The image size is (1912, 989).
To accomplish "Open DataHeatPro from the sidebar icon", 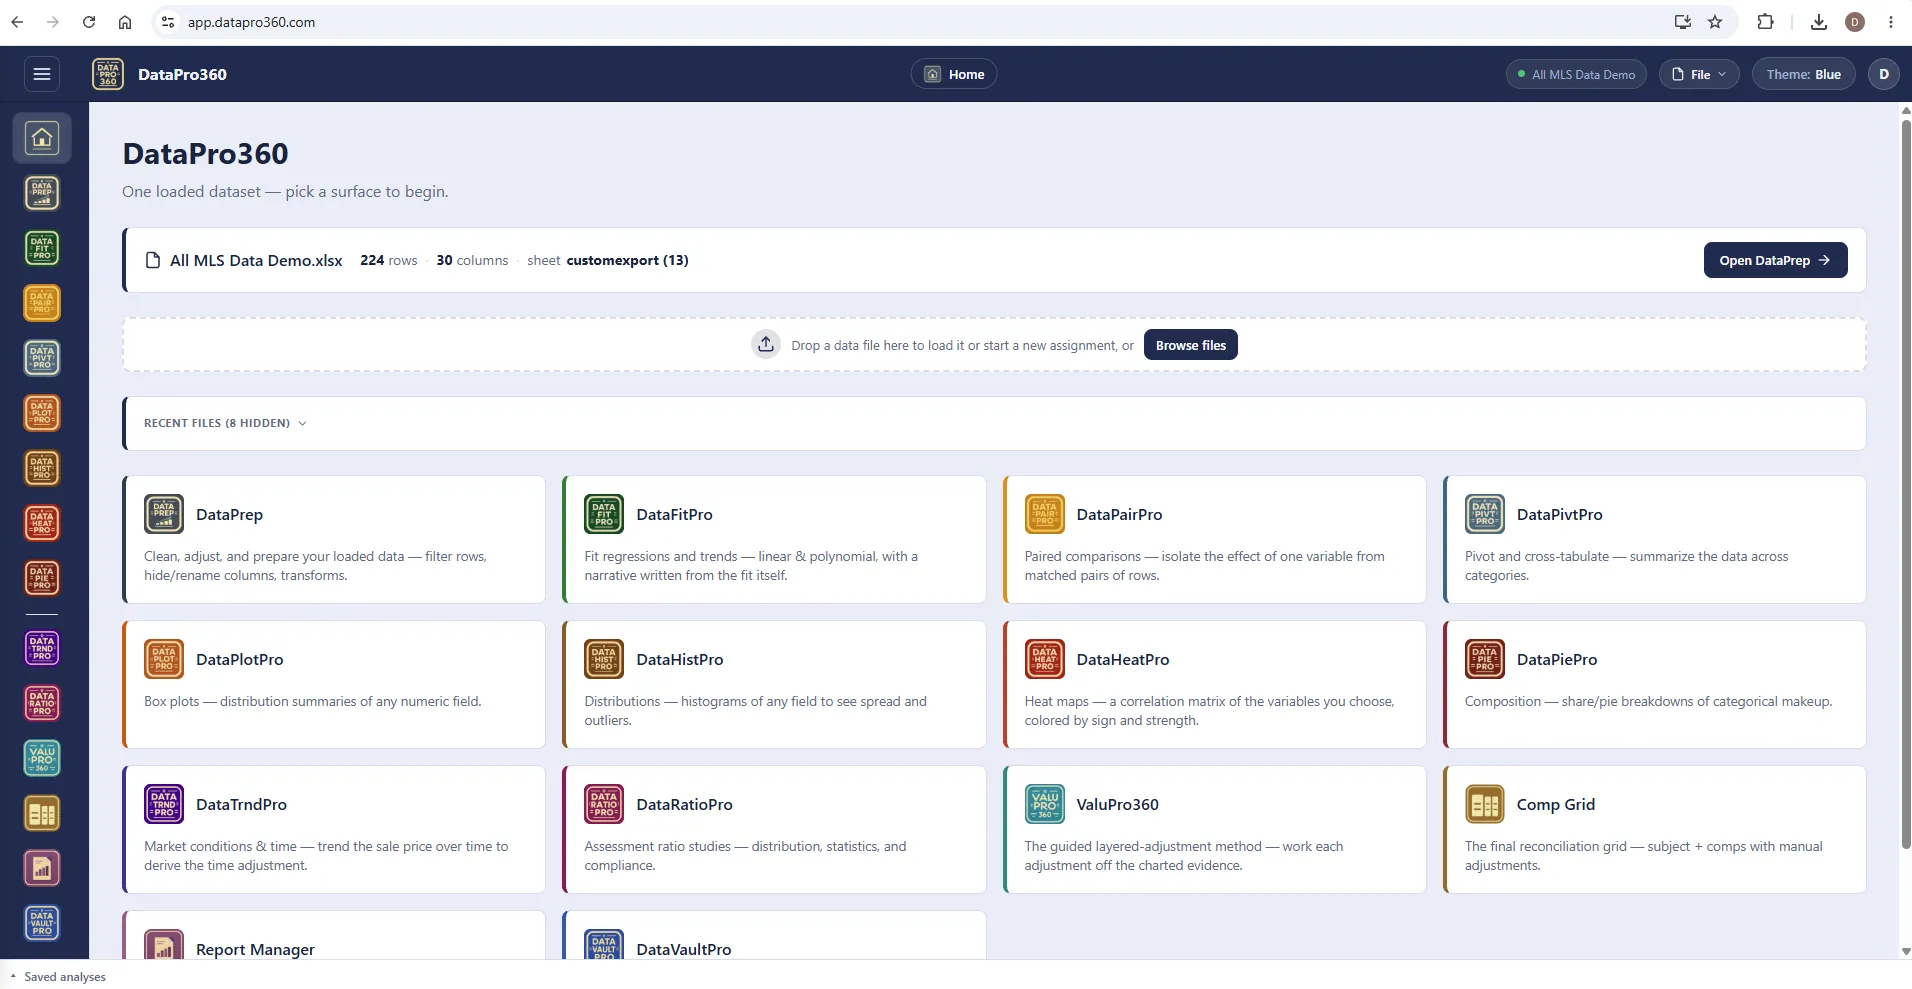I will 42,523.
